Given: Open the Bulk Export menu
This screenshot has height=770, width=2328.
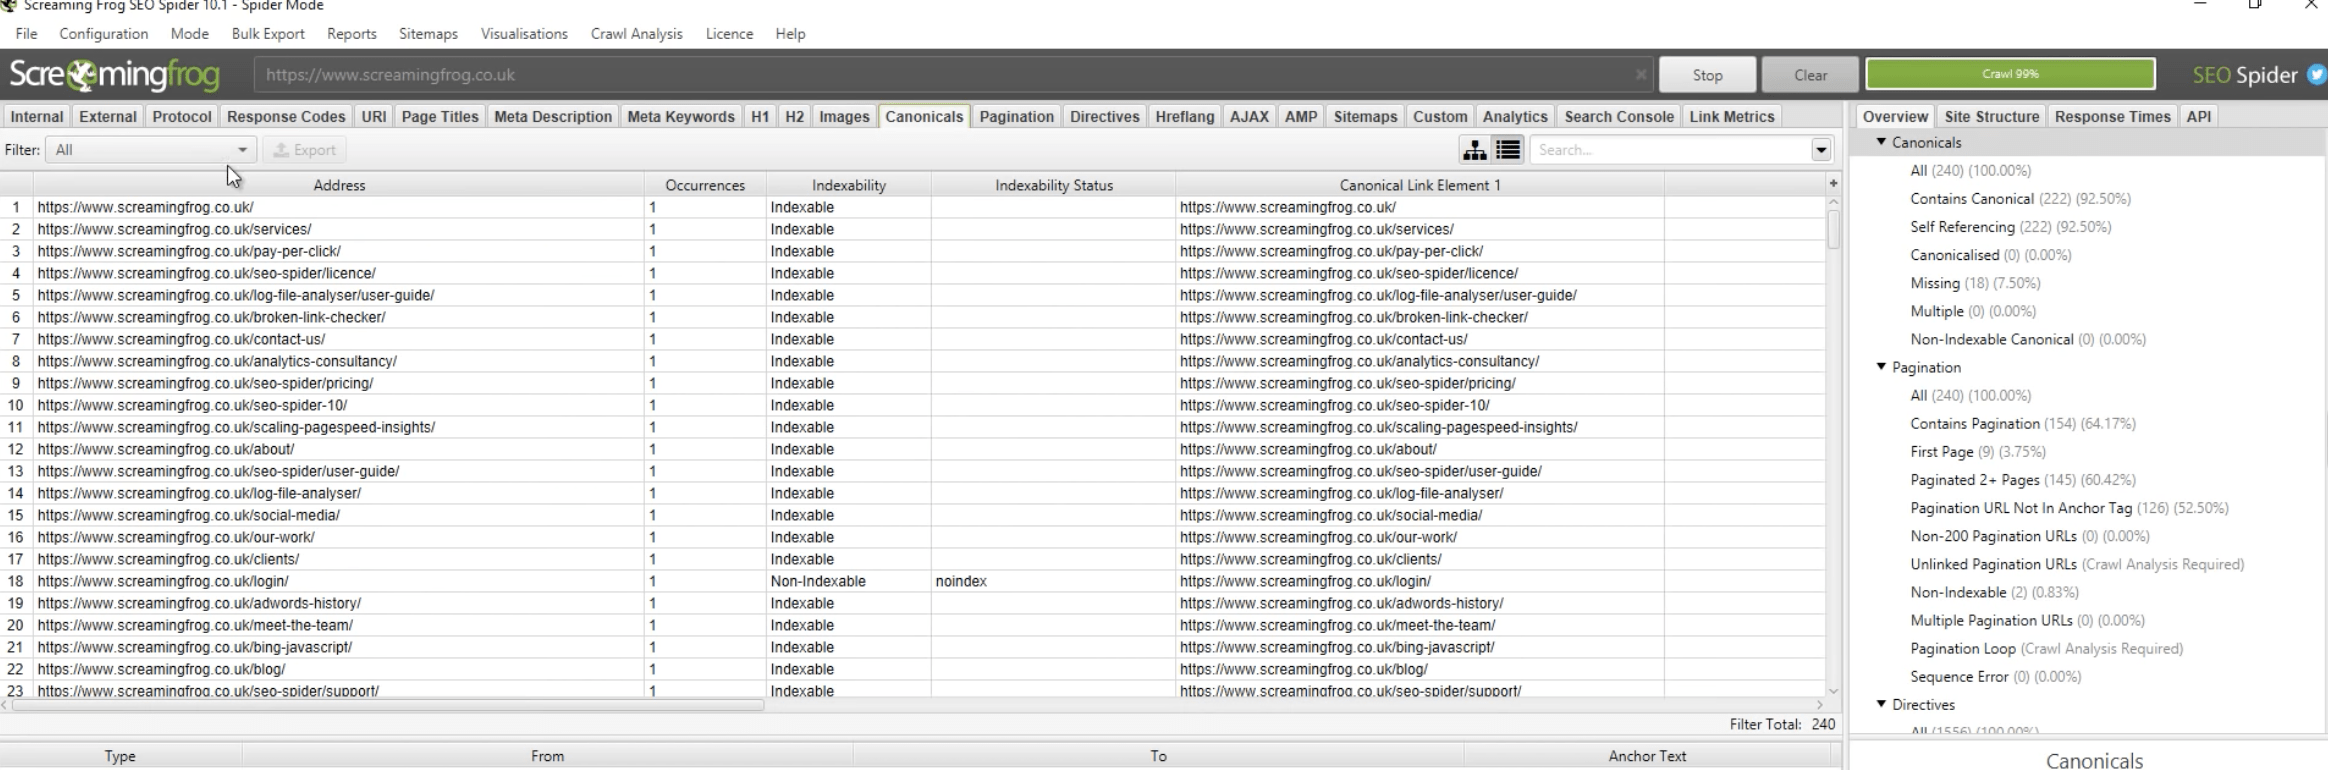Looking at the screenshot, I should tap(268, 33).
